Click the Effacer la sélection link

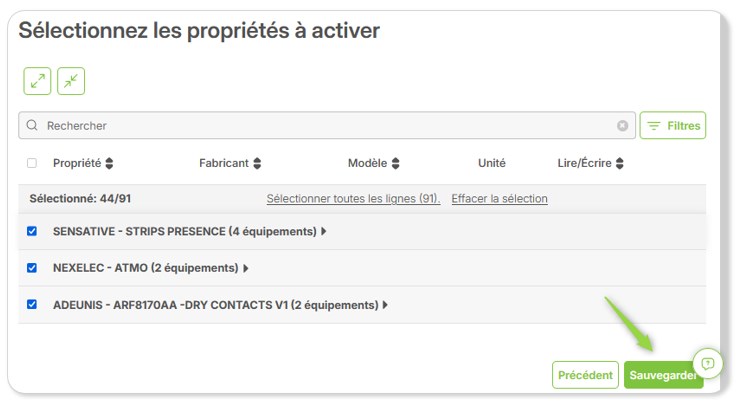[499, 199]
